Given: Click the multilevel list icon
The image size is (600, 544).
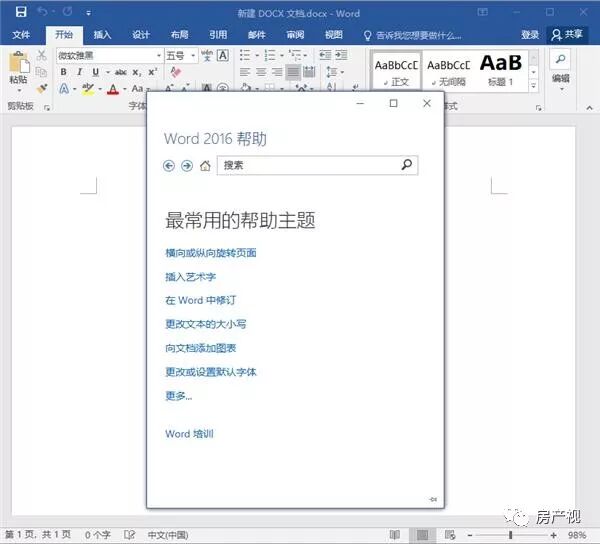Looking at the screenshot, I should 295,55.
